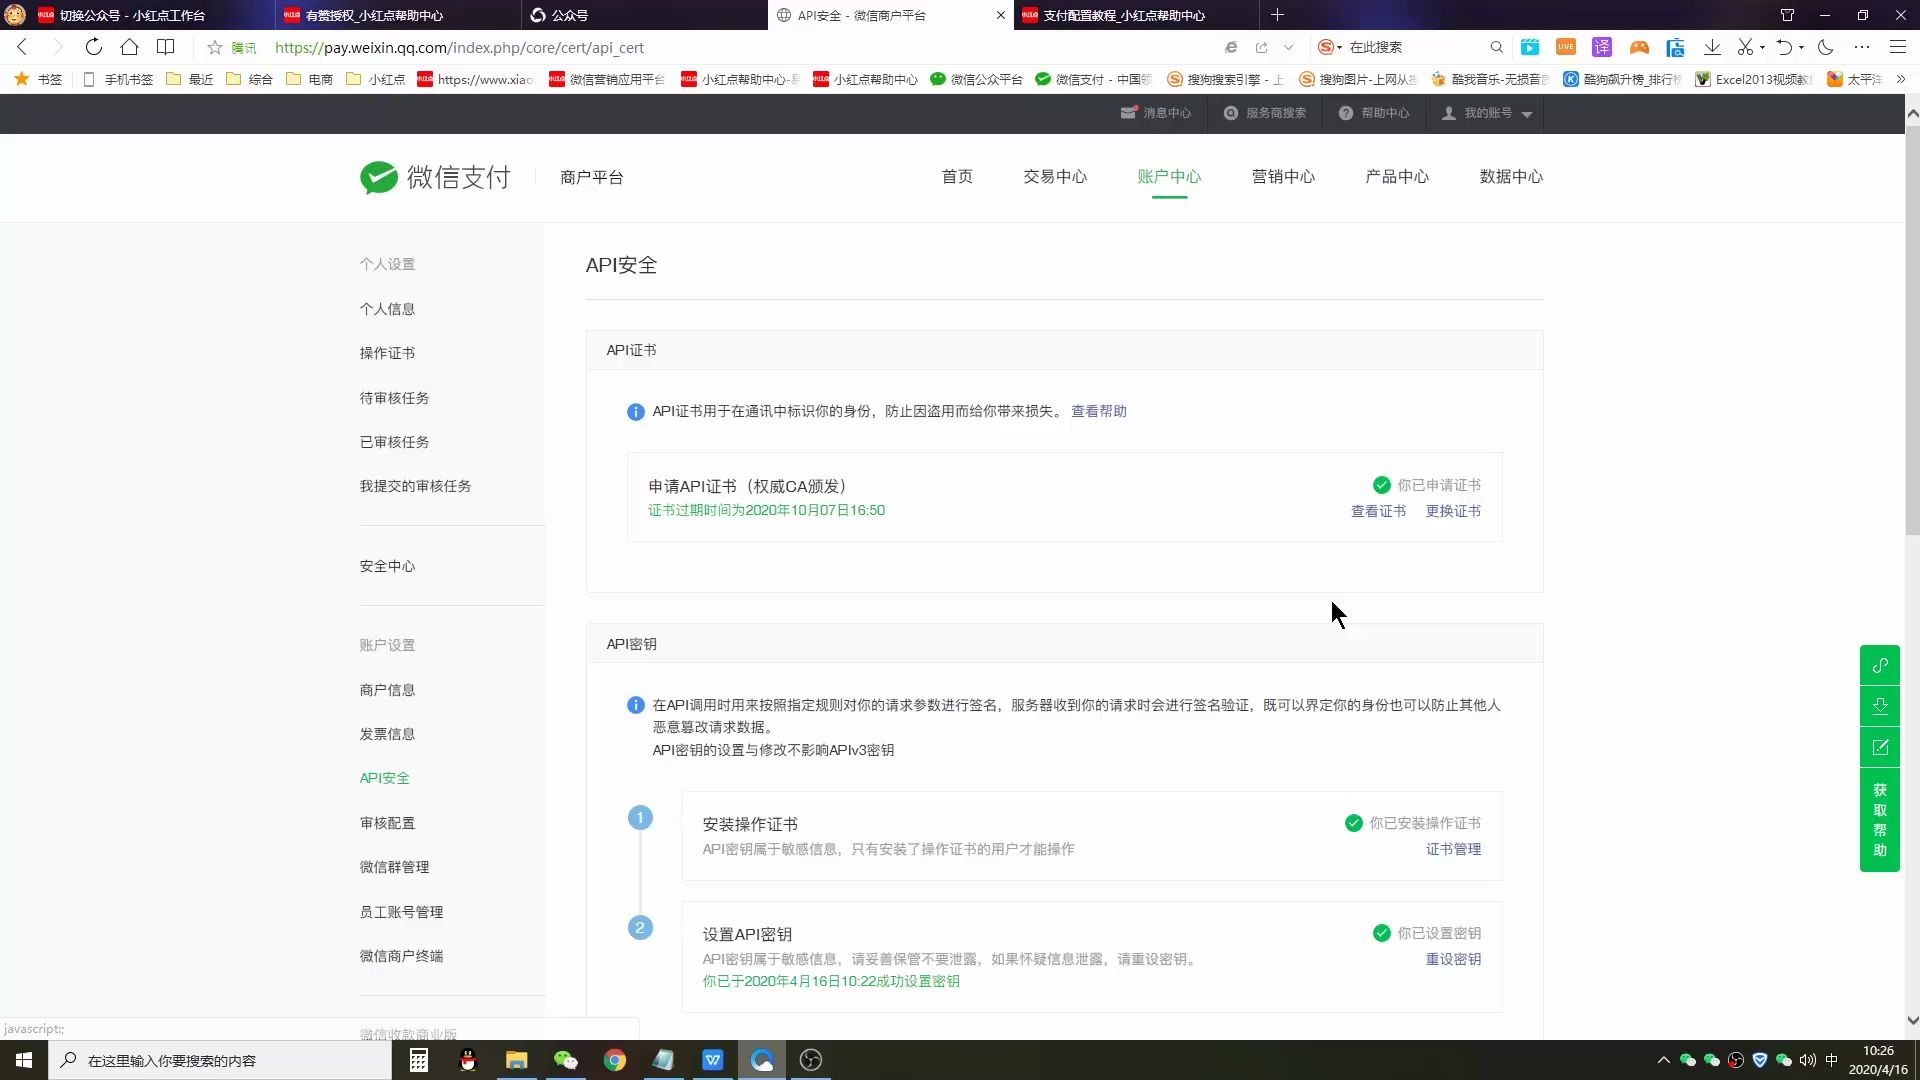
Task: Open the browser hamburger menu icon
Action: point(1897,47)
